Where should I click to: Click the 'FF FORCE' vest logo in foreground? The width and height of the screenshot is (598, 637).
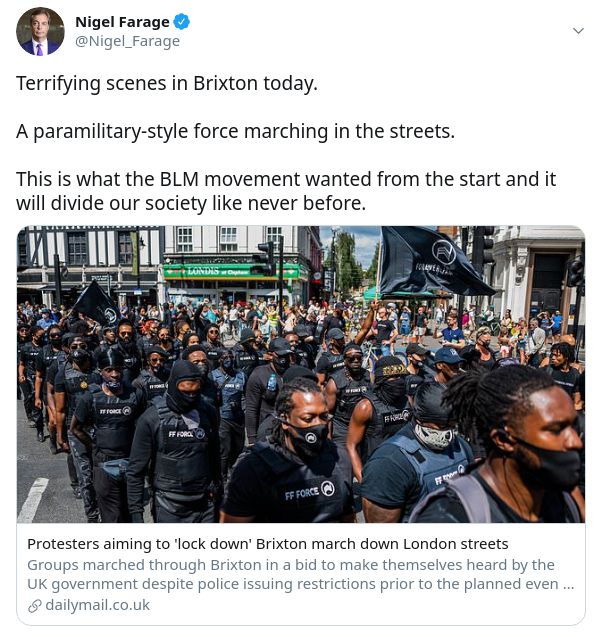(x=310, y=491)
